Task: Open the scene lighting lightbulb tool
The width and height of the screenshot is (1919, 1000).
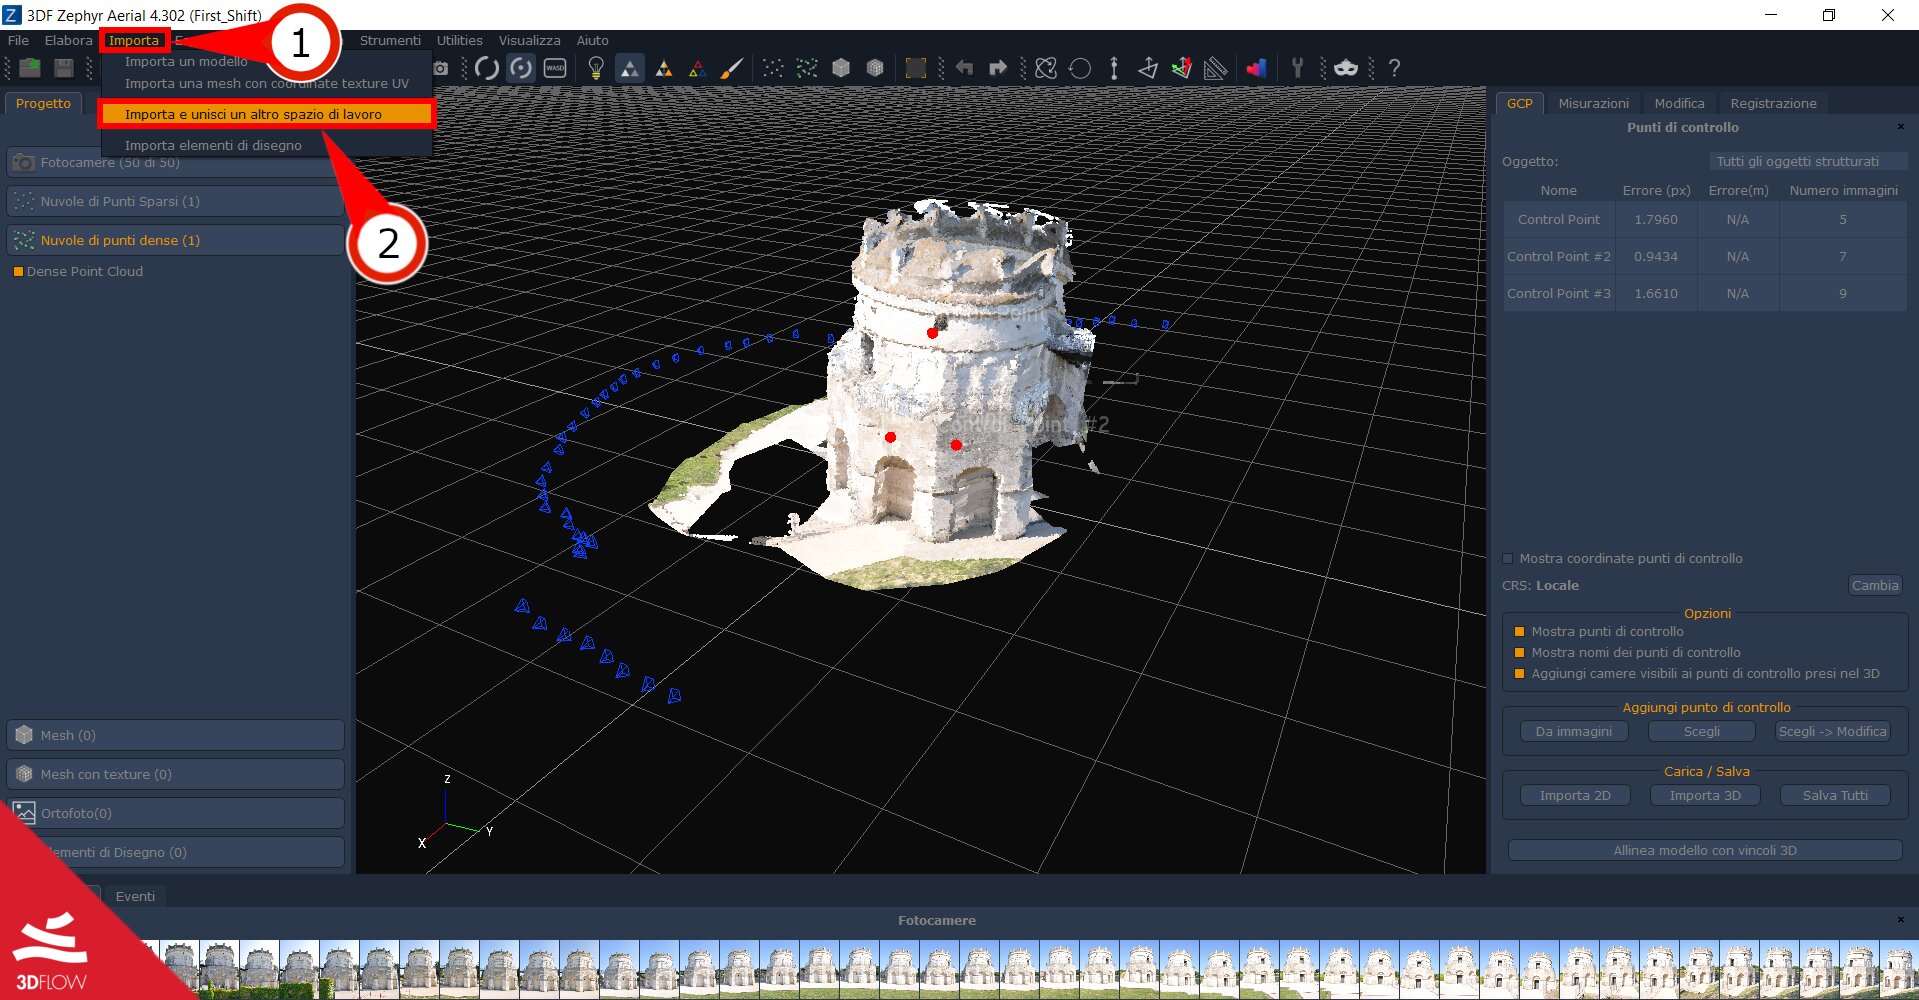Action: pyautogui.click(x=595, y=68)
